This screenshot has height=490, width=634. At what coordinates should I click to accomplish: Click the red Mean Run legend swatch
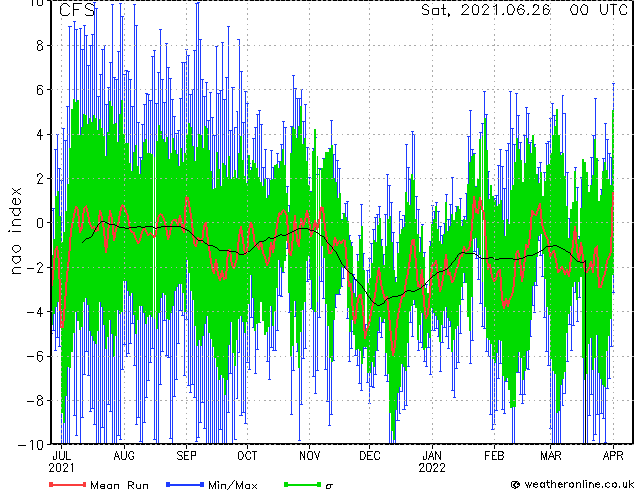[68, 484]
